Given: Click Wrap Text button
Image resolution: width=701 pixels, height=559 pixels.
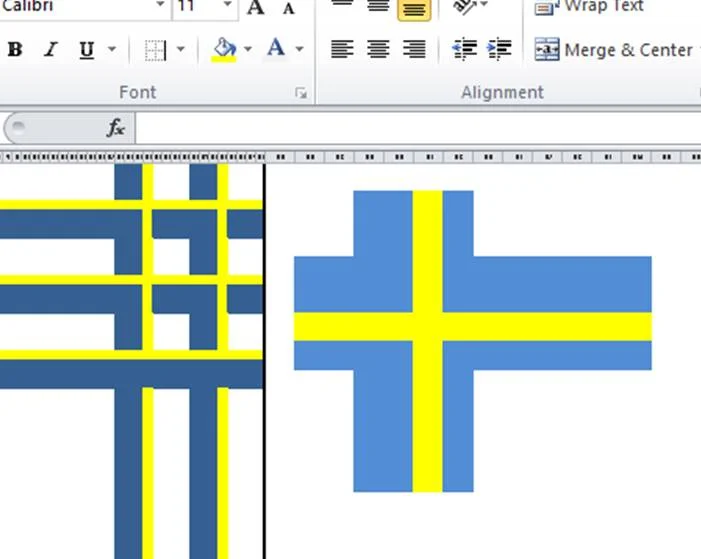Looking at the screenshot, I should 589,7.
